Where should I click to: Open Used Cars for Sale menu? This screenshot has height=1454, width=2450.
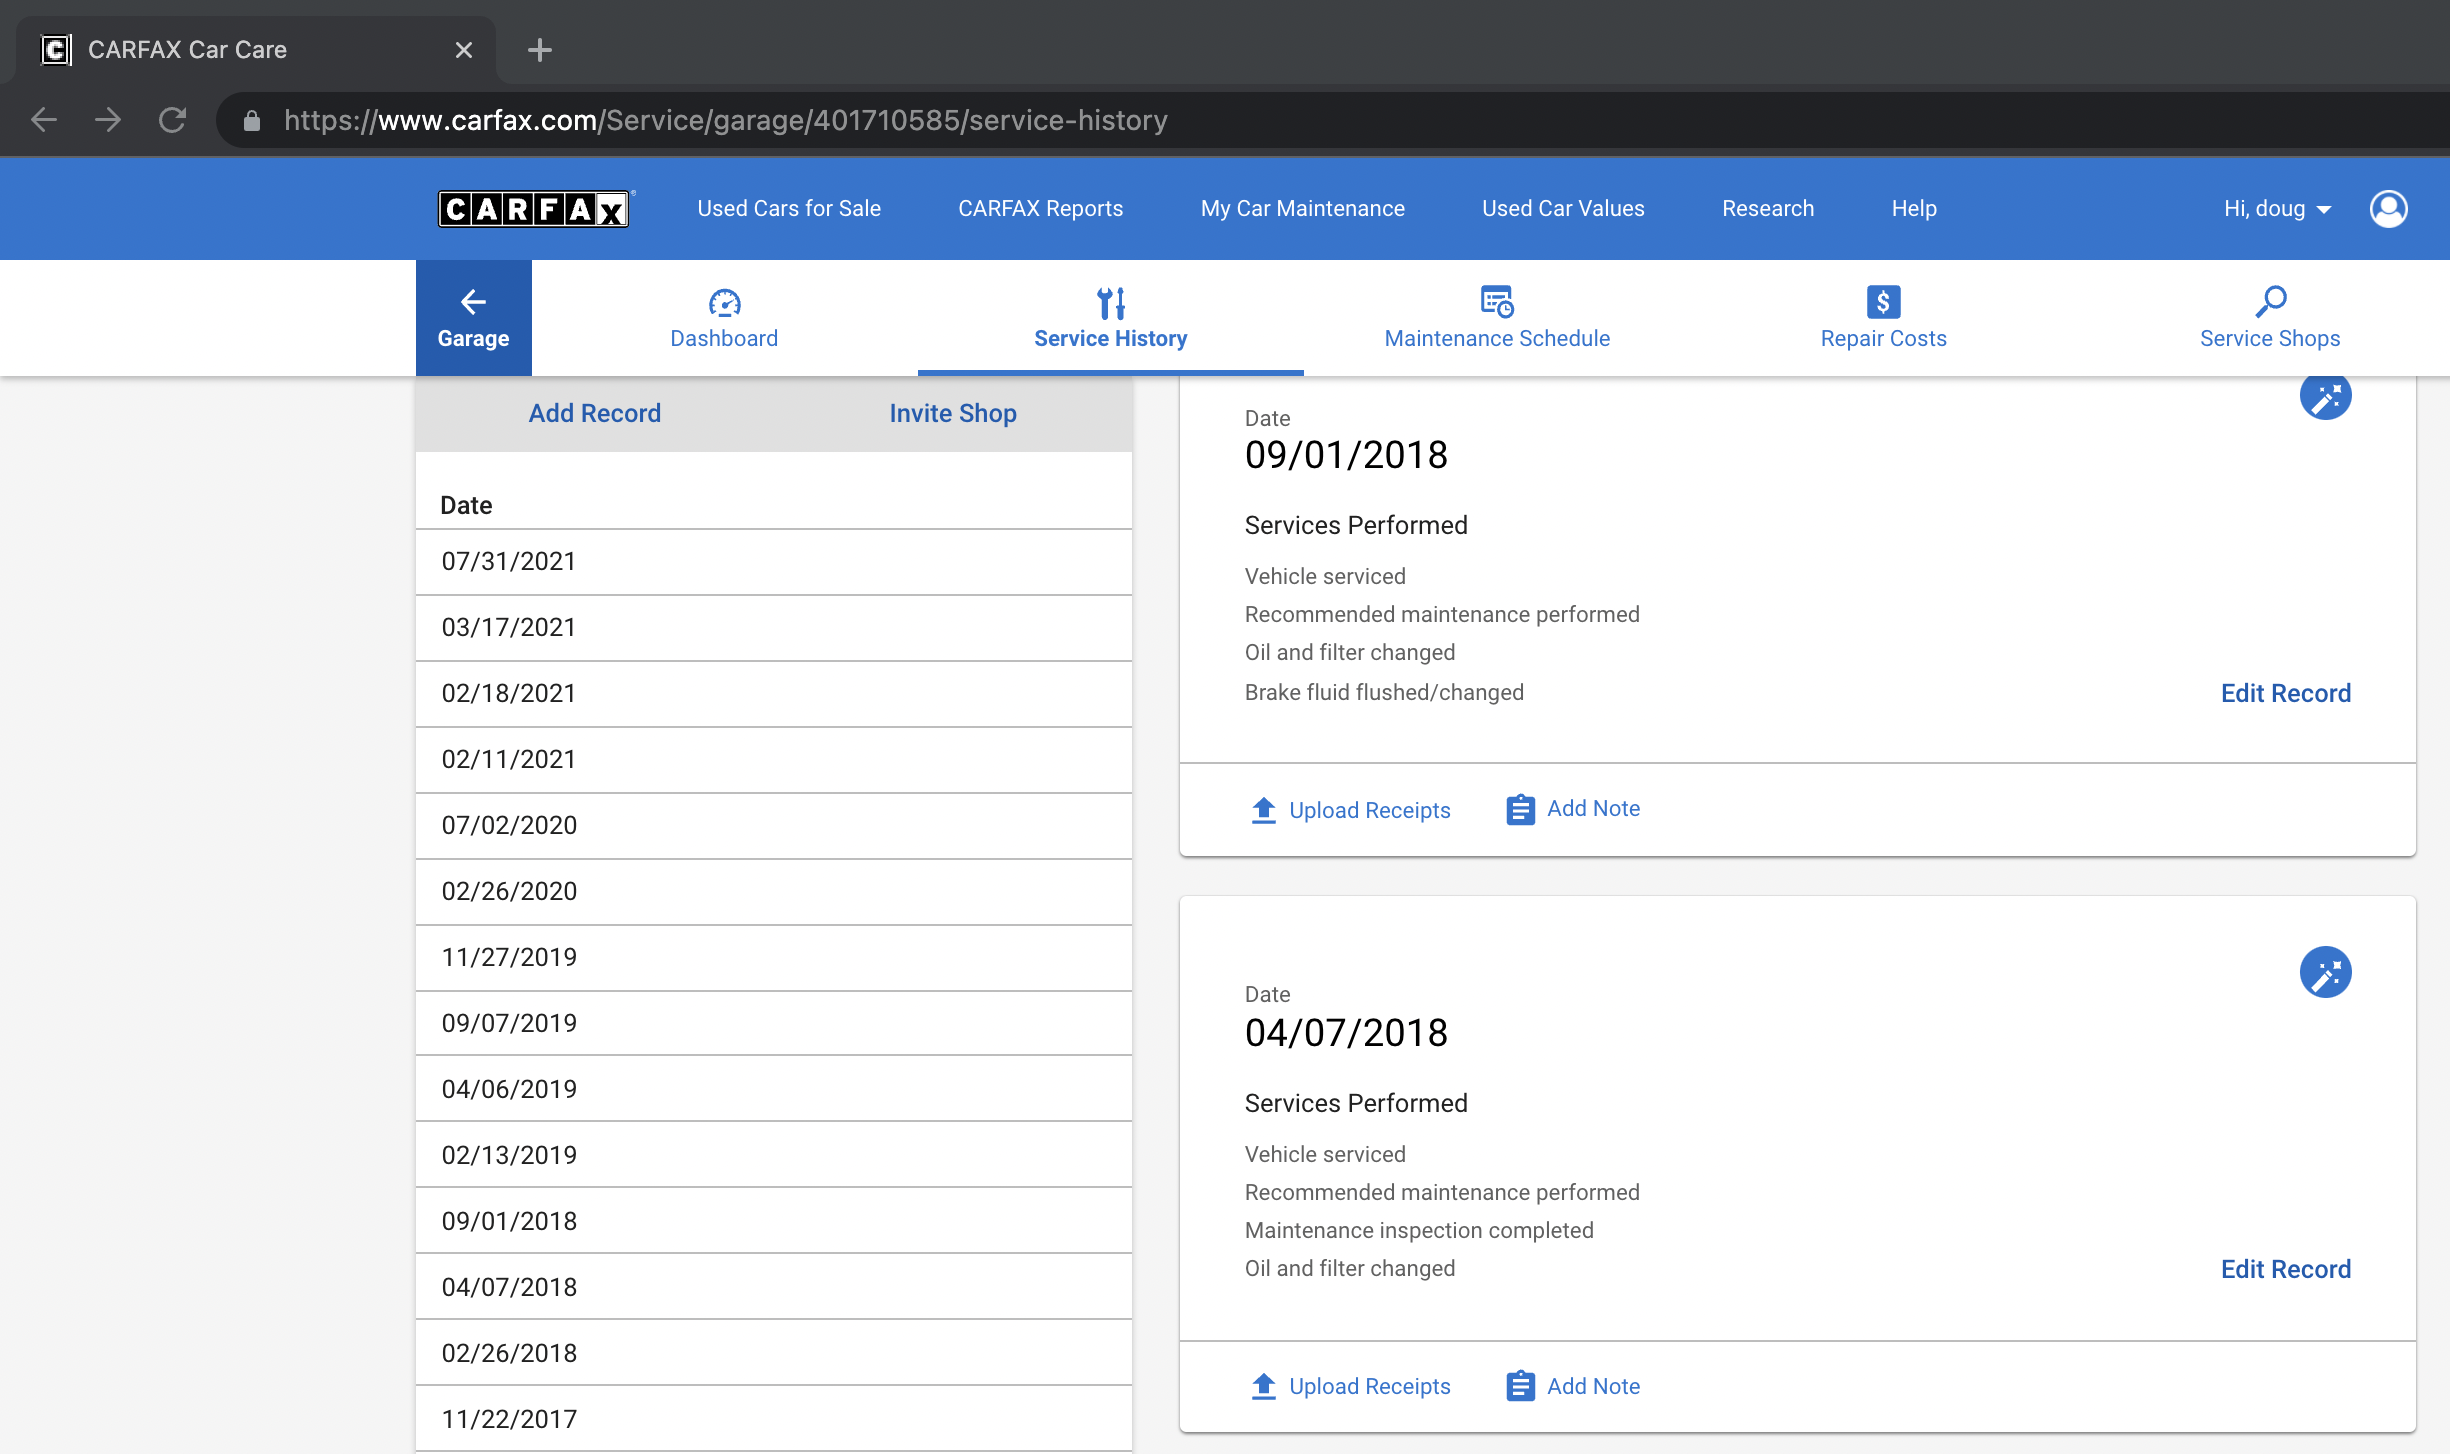pyautogui.click(x=789, y=209)
